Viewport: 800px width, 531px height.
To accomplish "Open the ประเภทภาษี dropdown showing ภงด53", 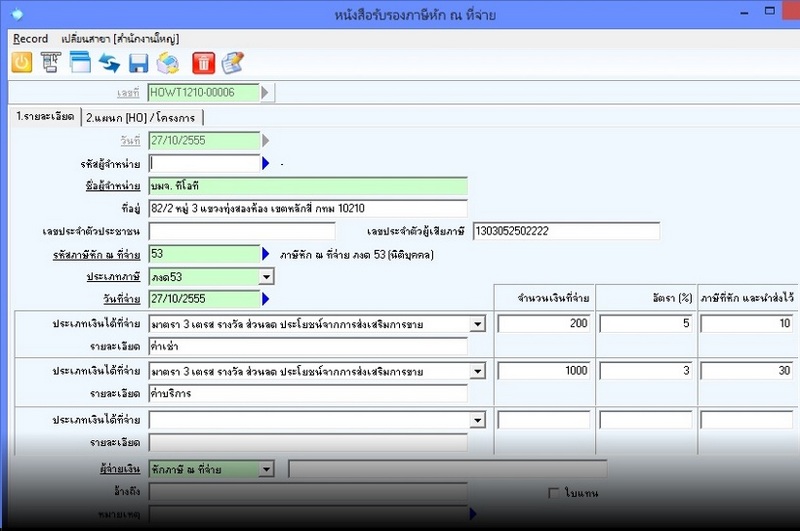I will [266, 277].
